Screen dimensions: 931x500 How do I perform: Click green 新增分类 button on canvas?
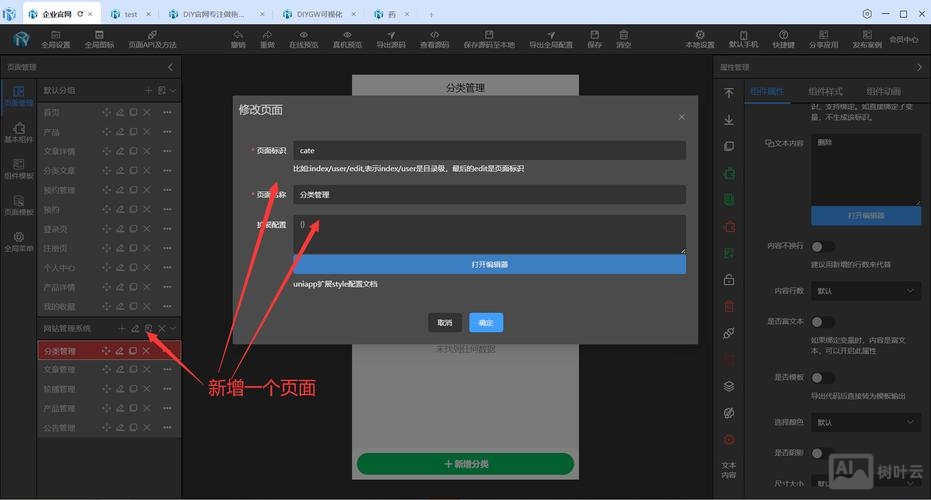pyautogui.click(x=466, y=464)
